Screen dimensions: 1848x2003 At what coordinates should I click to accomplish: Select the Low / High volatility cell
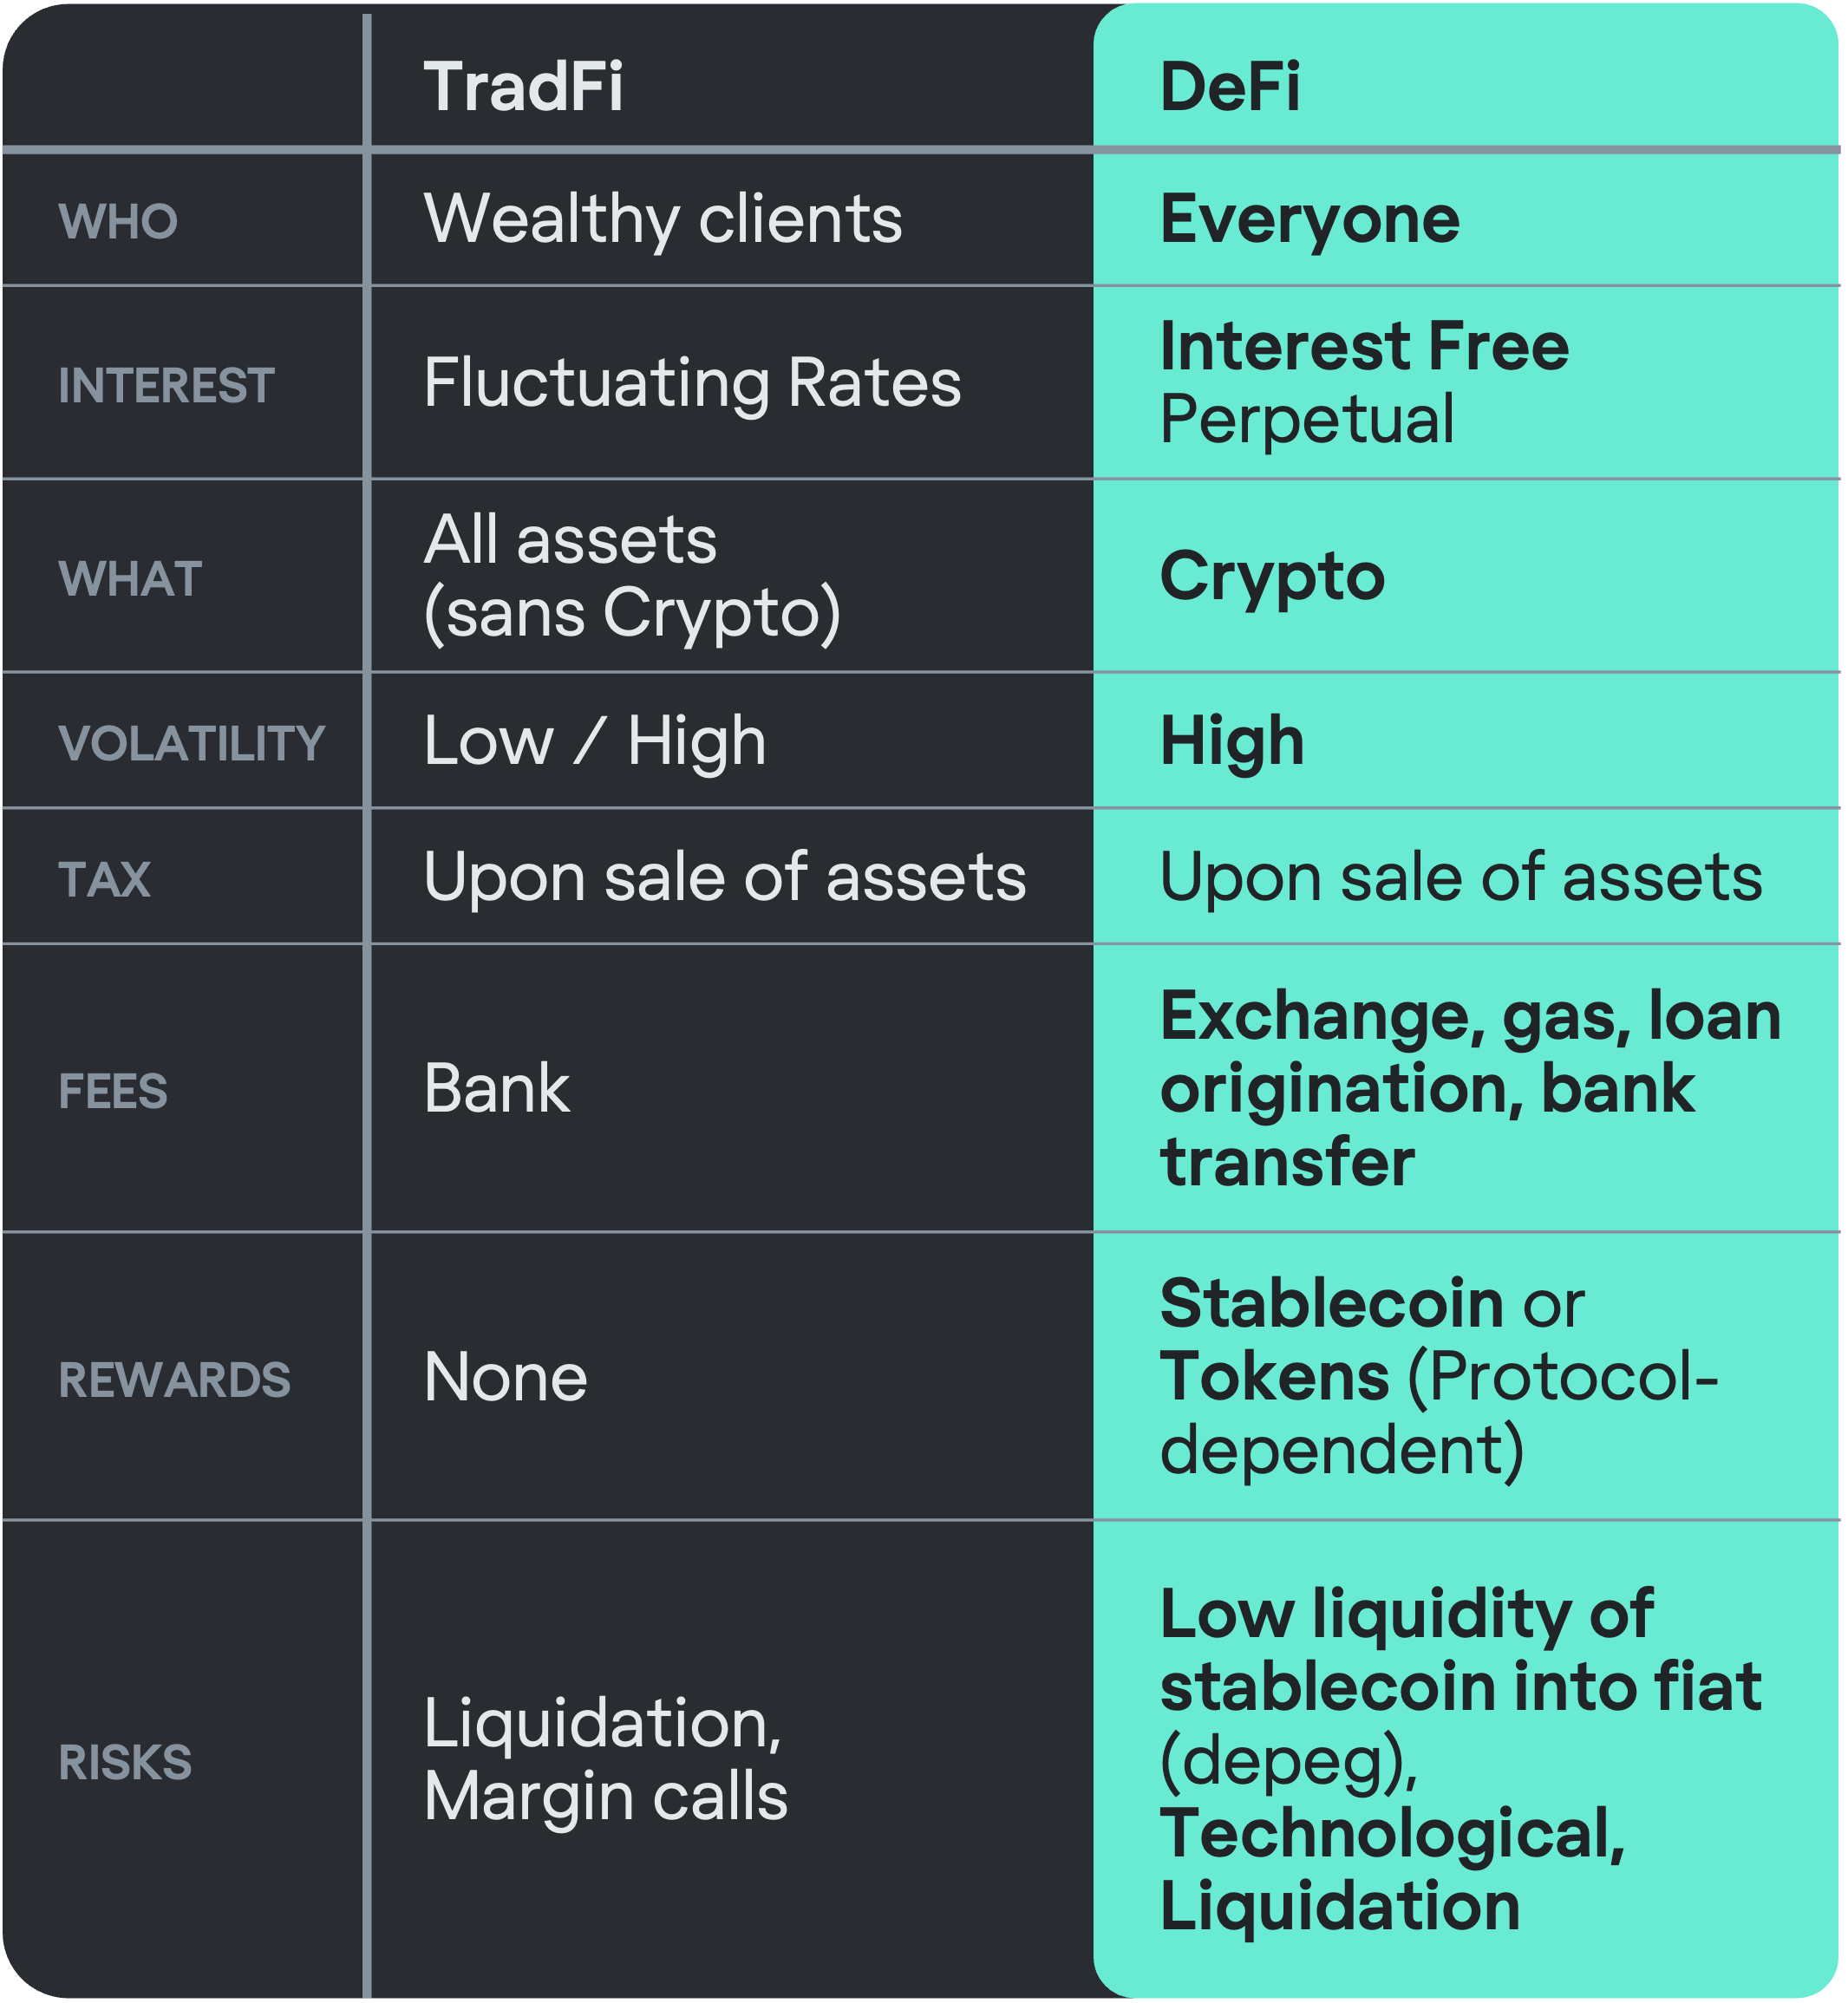[x=595, y=741]
